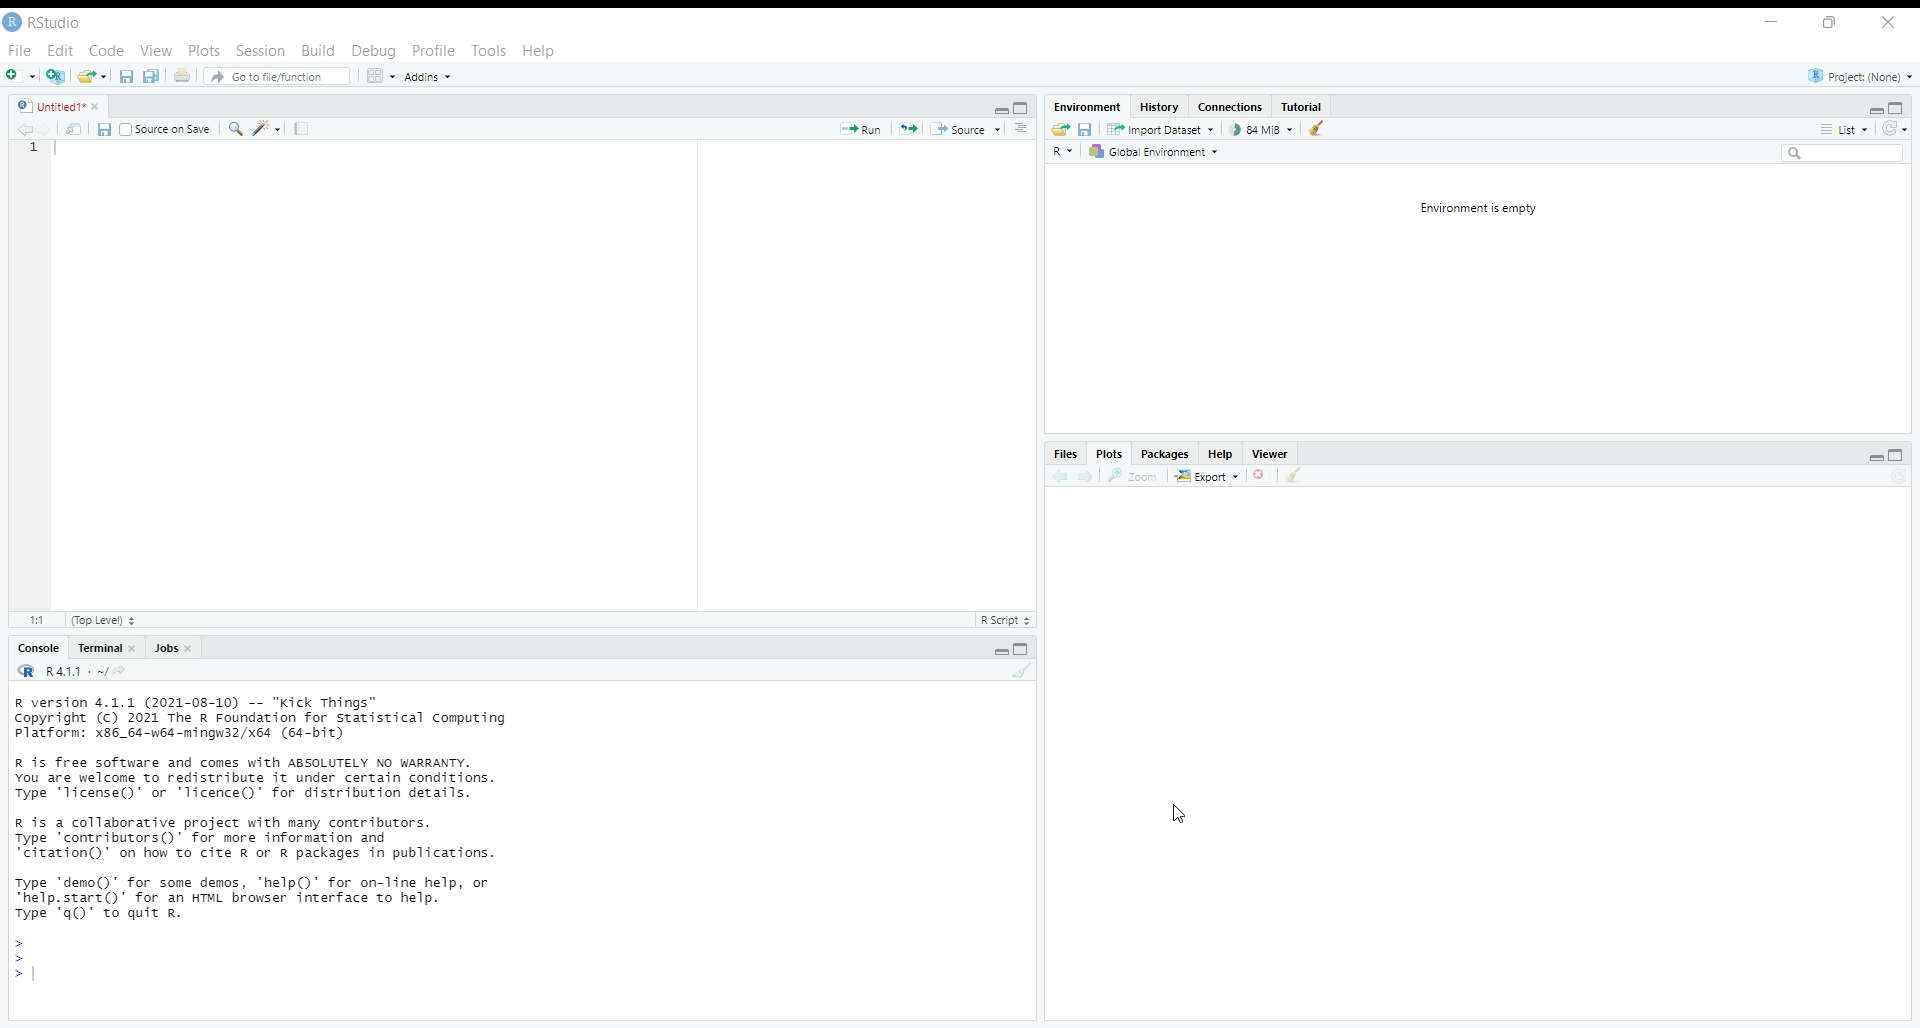Switch to the Terminal tab
The image size is (1920, 1028).
pyautogui.click(x=100, y=650)
